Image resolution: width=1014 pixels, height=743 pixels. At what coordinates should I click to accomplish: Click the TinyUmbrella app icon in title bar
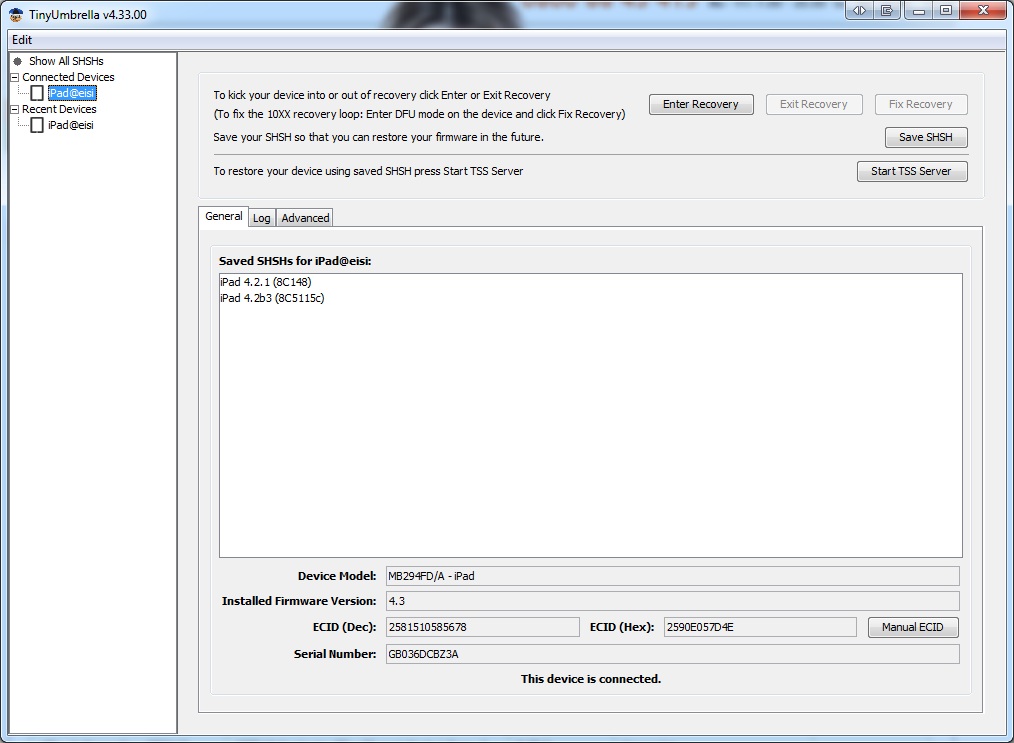click(16, 14)
